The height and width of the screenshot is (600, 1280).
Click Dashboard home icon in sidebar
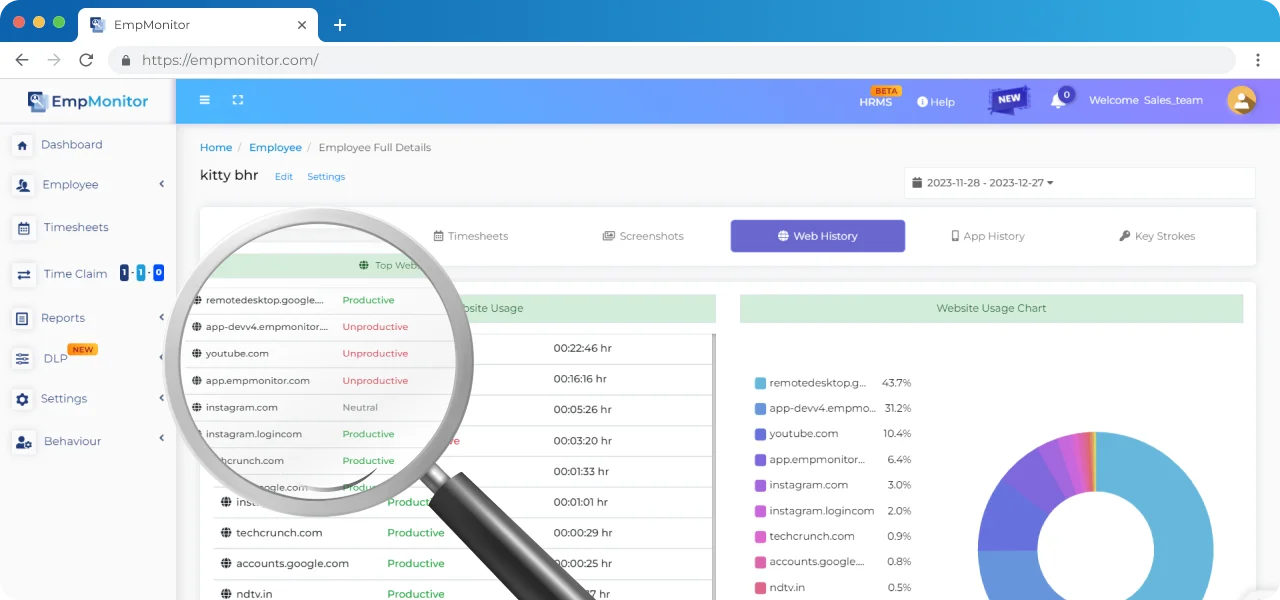coord(23,145)
